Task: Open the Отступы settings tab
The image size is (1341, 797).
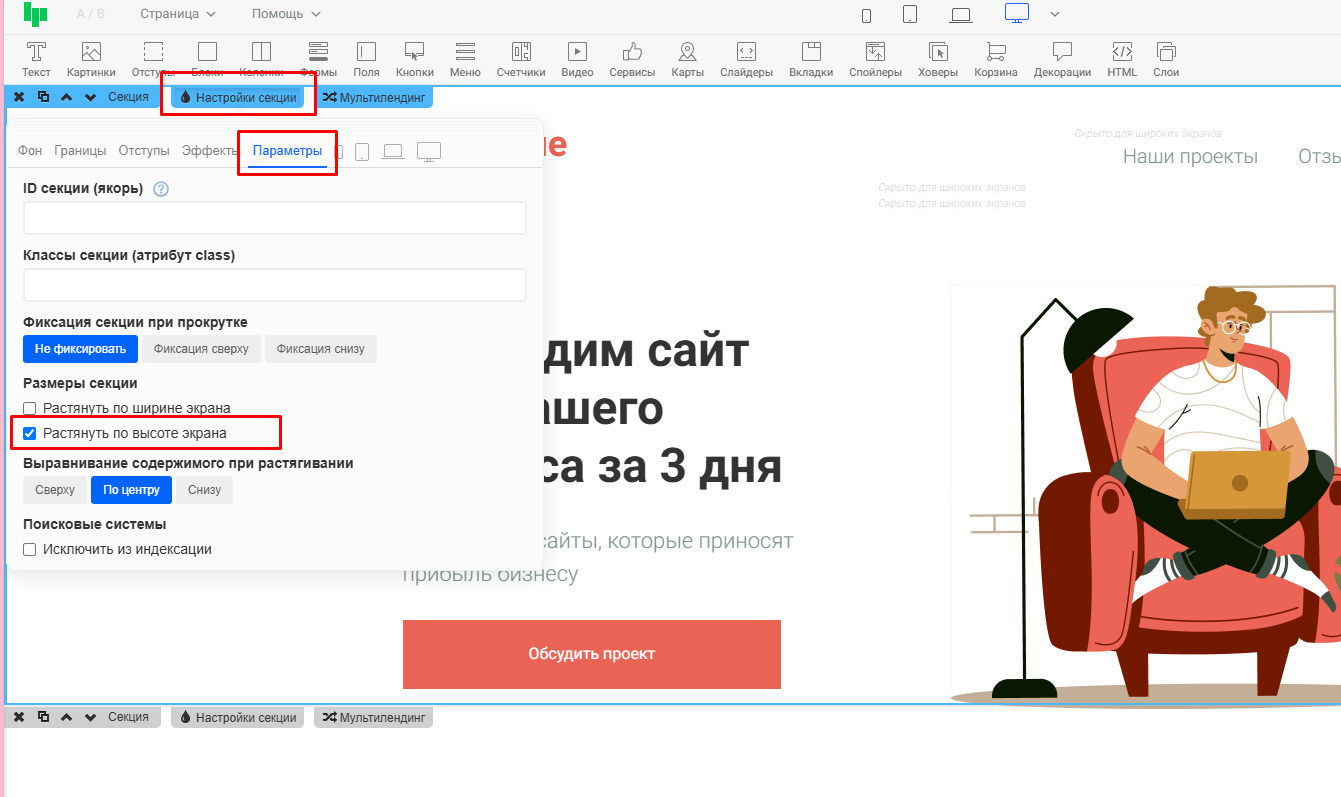Action: click(144, 151)
